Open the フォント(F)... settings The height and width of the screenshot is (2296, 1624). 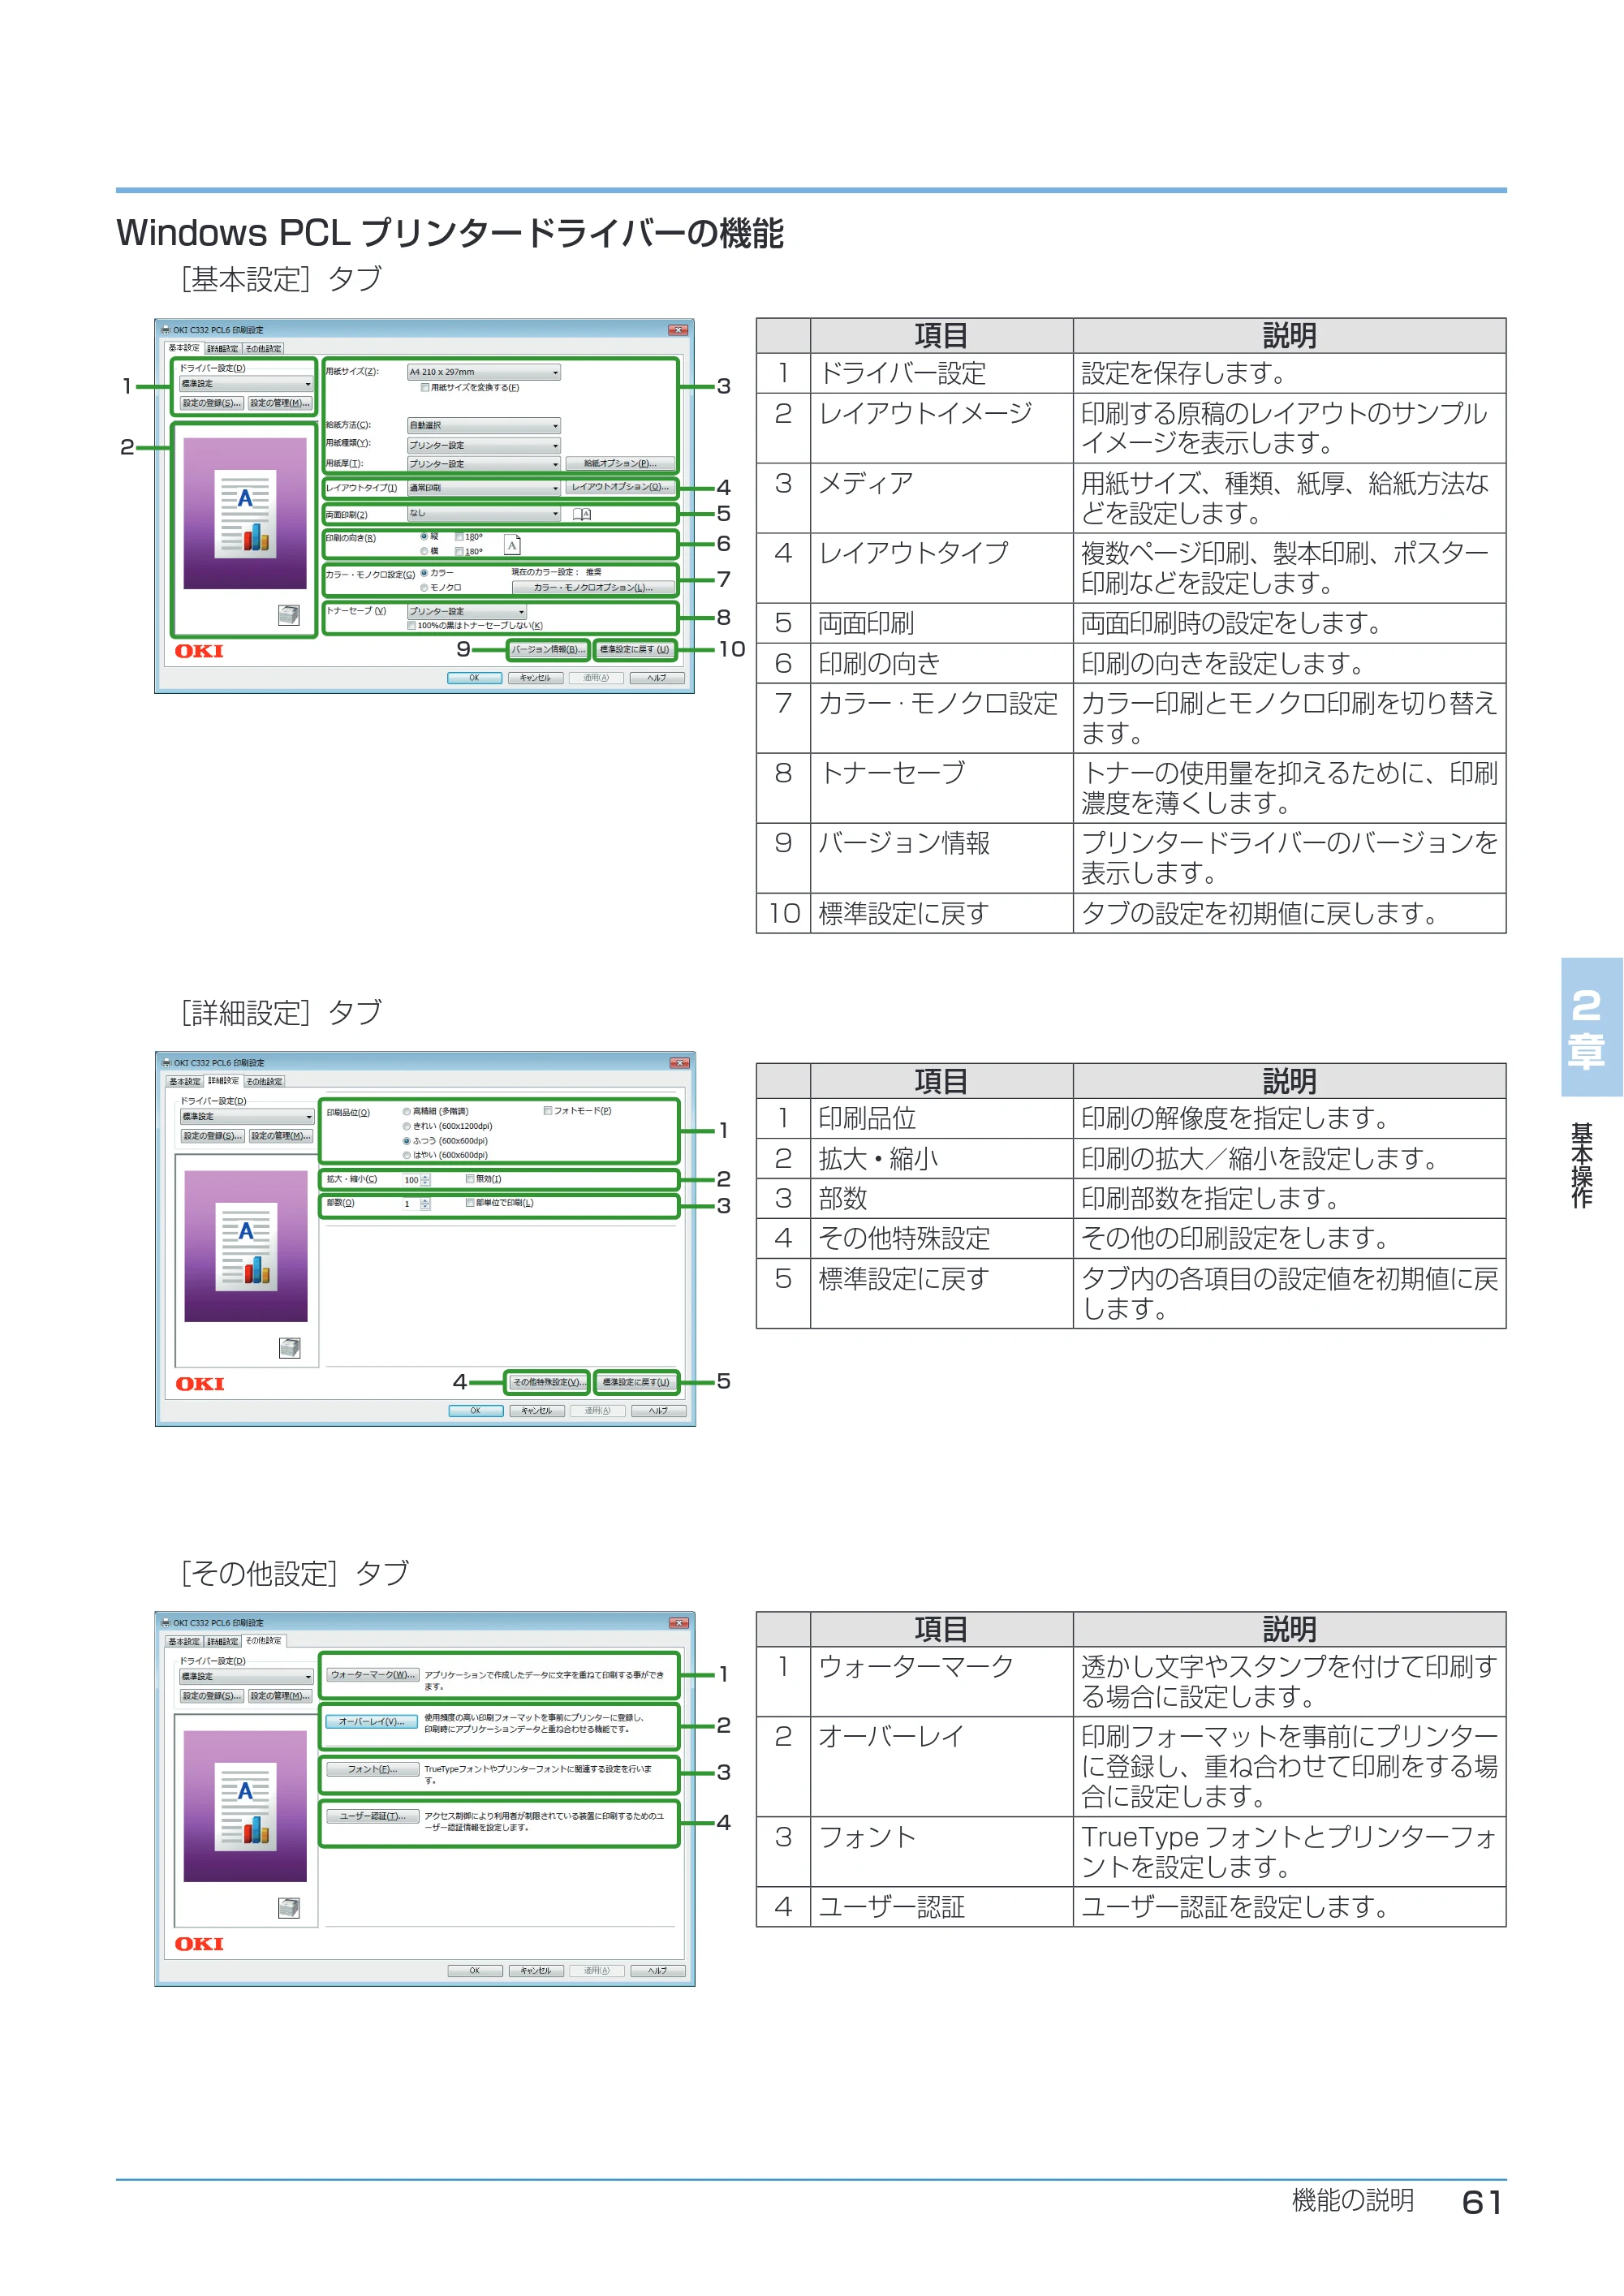pos(372,1770)
